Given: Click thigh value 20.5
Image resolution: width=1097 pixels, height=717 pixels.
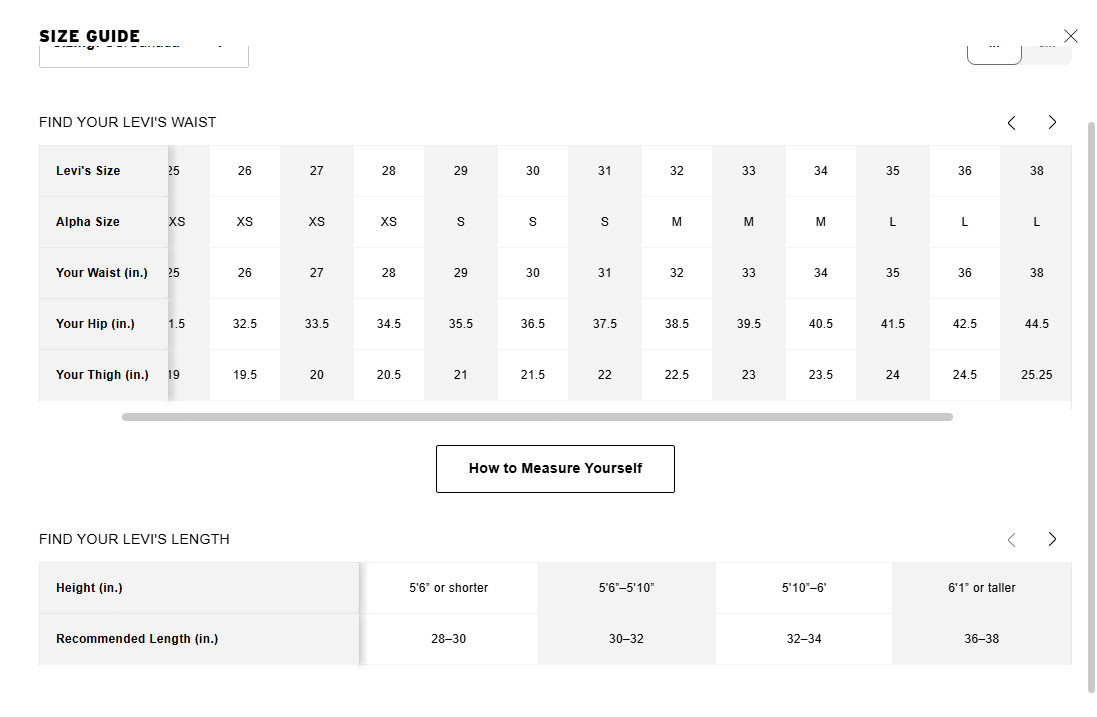Looking at the screenshot, I should [389, 375].
